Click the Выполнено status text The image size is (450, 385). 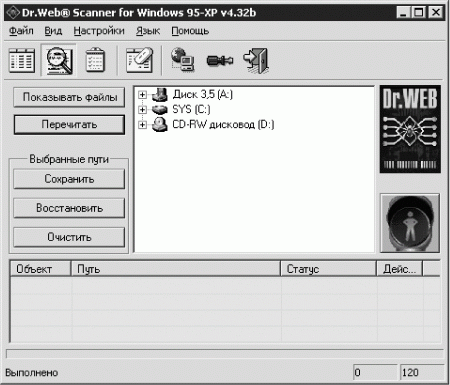coord(32,372)
